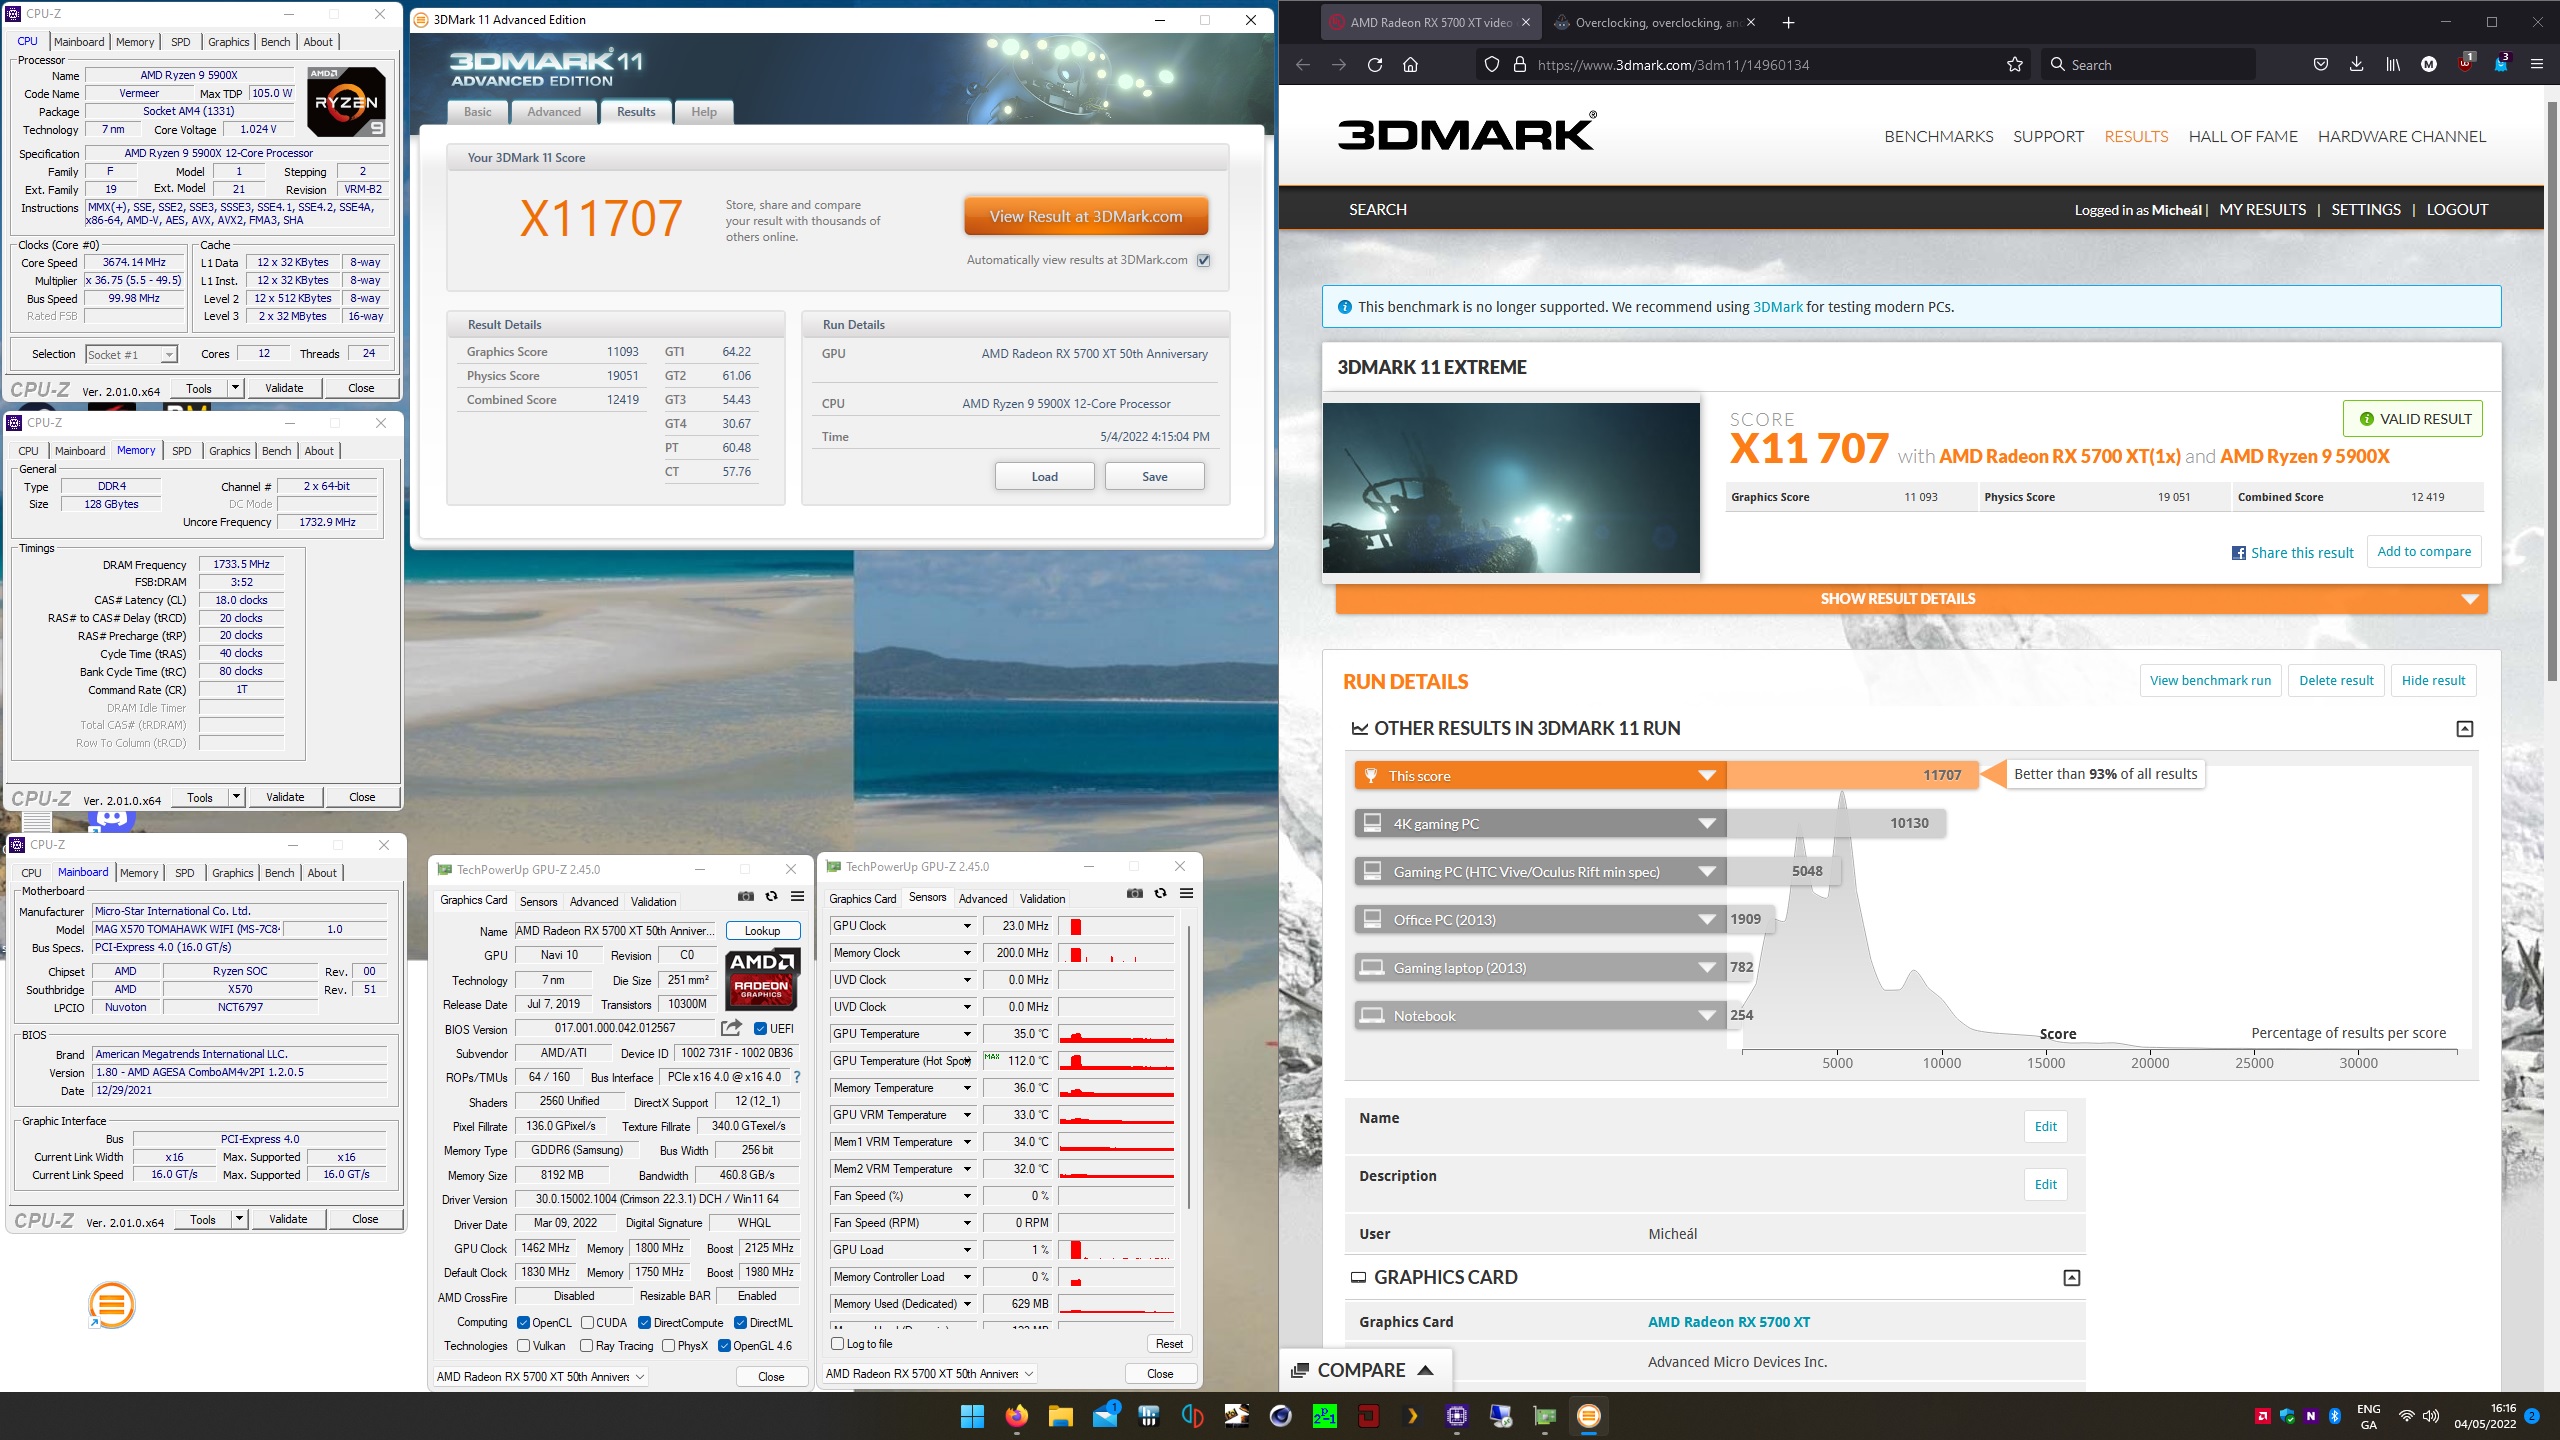The image size is (2560, 1440).
Task: Collapse the GRAPHICS CARD section
Action: (x=2071, y=1278)
